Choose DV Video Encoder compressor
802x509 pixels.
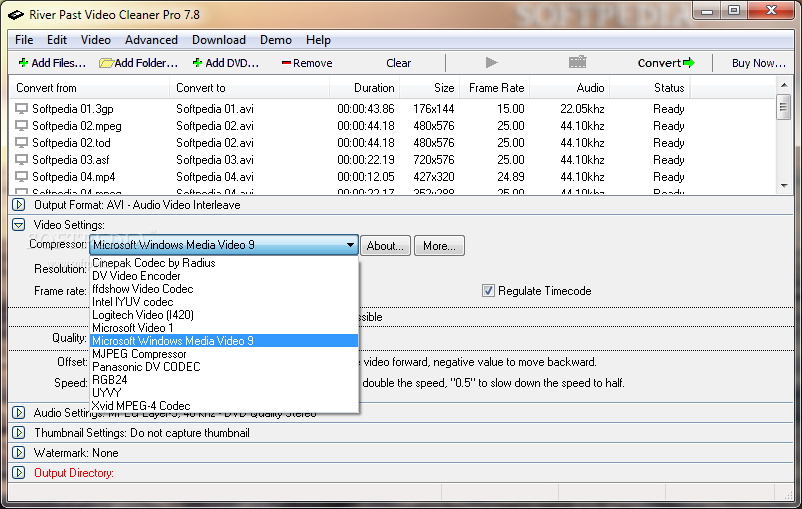tap(224, 276)
